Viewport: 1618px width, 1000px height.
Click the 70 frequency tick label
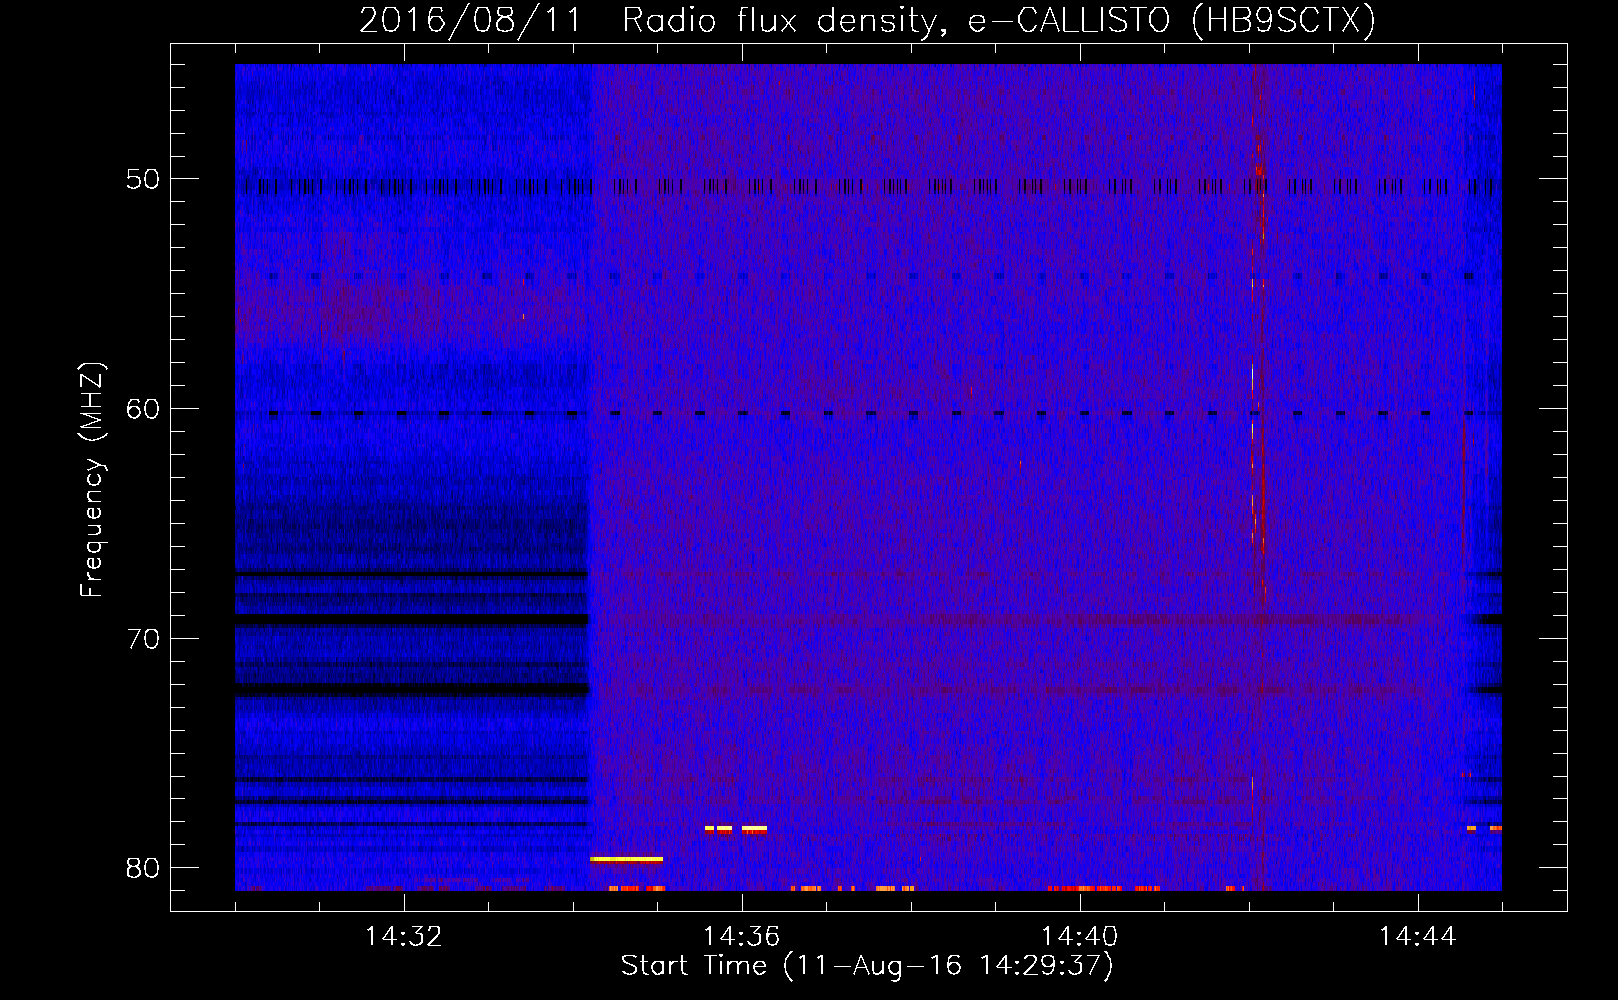click(143, 638)
